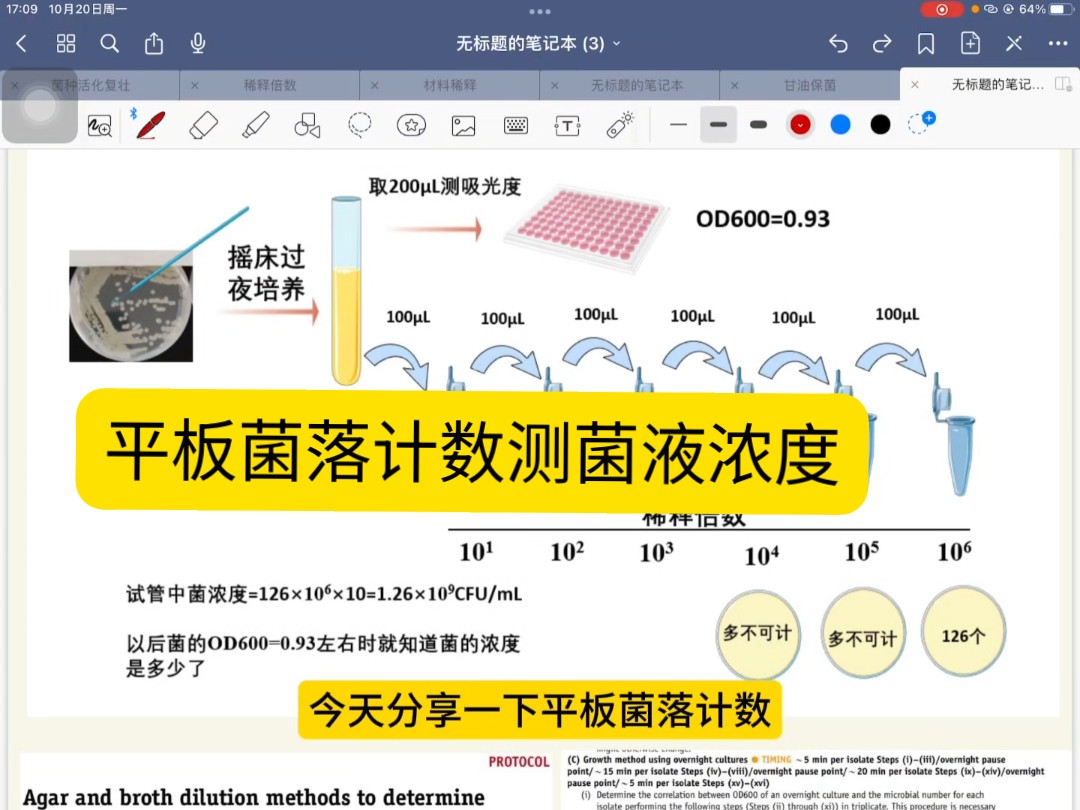
Task: Tap the AssistiveTouch floating button
Action: tap(39, 106)
